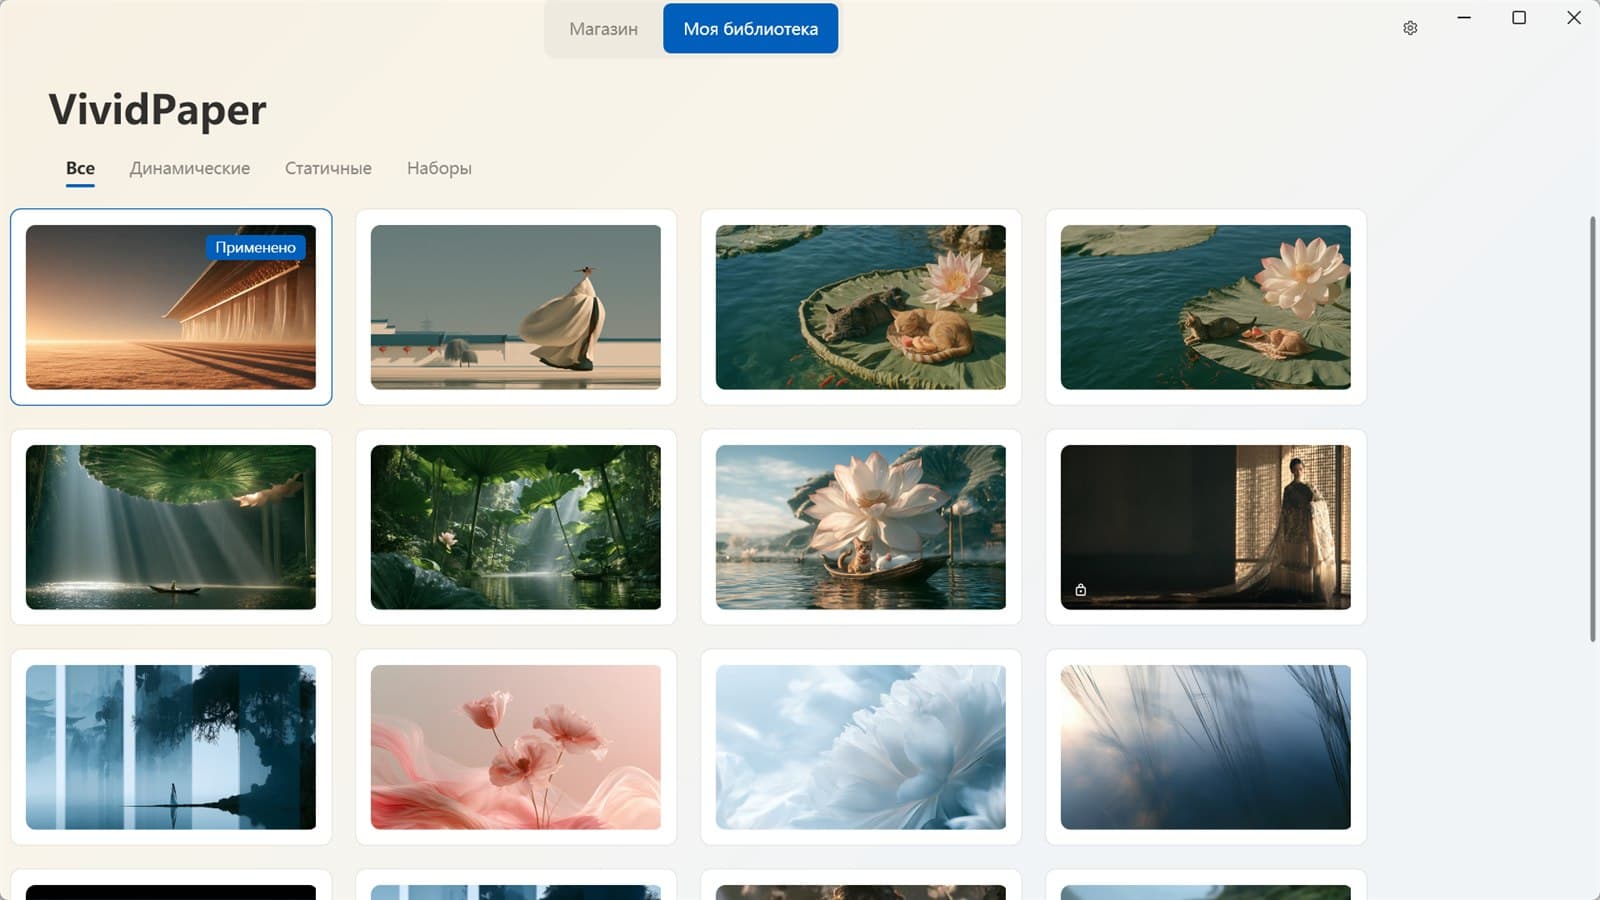Image resolution: width=1600 pixels, height=900 pixels.
Task: Select cat in boat under lotus
Action: click(861, 527)
